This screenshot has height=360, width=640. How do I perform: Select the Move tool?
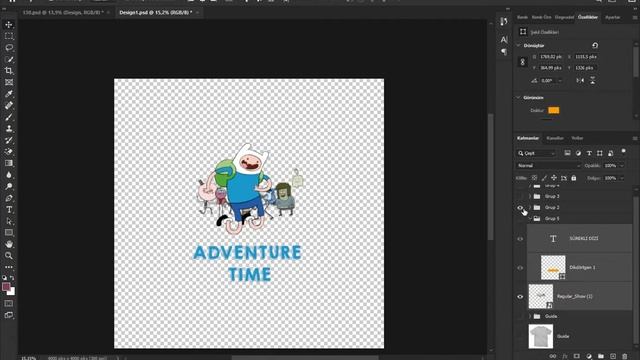tap(9, 25)
